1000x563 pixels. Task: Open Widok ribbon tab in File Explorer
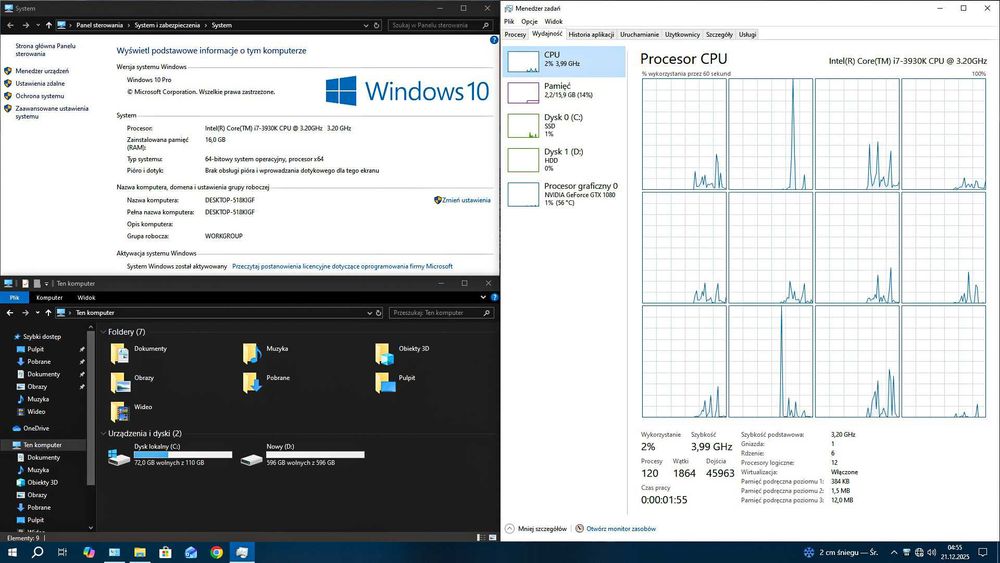click(x=86, y=297)
